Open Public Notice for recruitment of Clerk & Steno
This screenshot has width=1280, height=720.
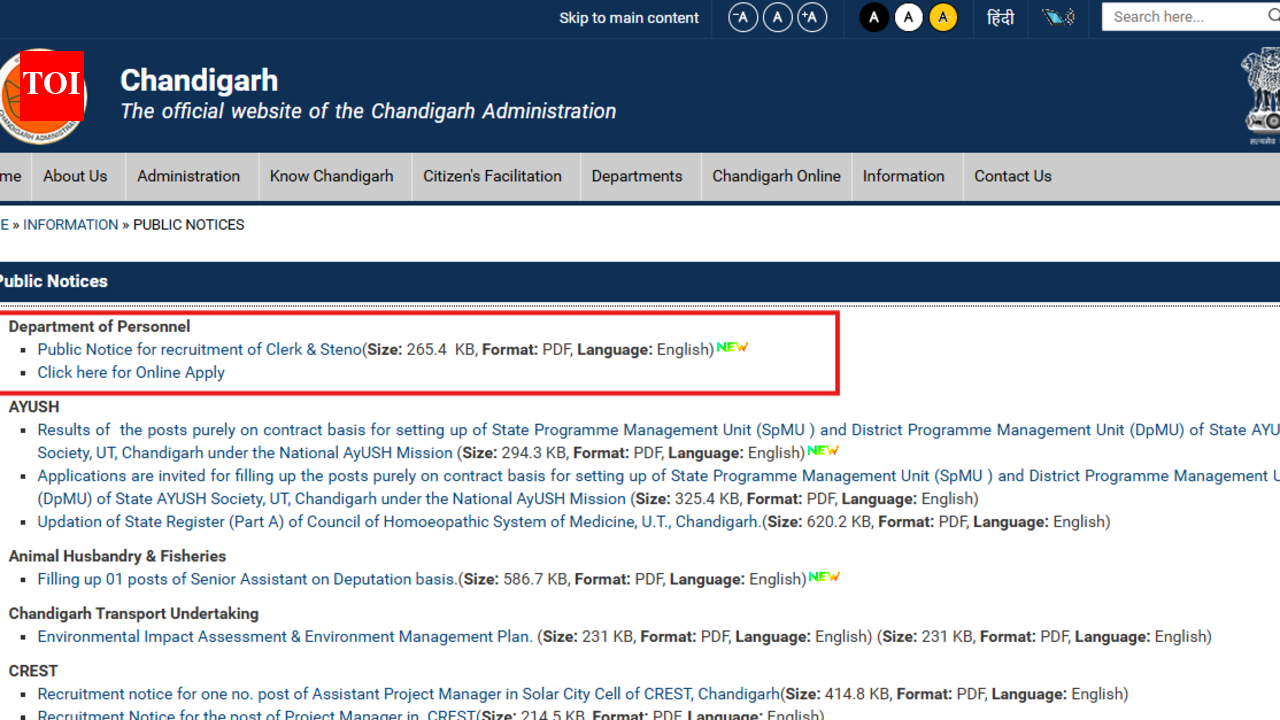click(199, 349)
